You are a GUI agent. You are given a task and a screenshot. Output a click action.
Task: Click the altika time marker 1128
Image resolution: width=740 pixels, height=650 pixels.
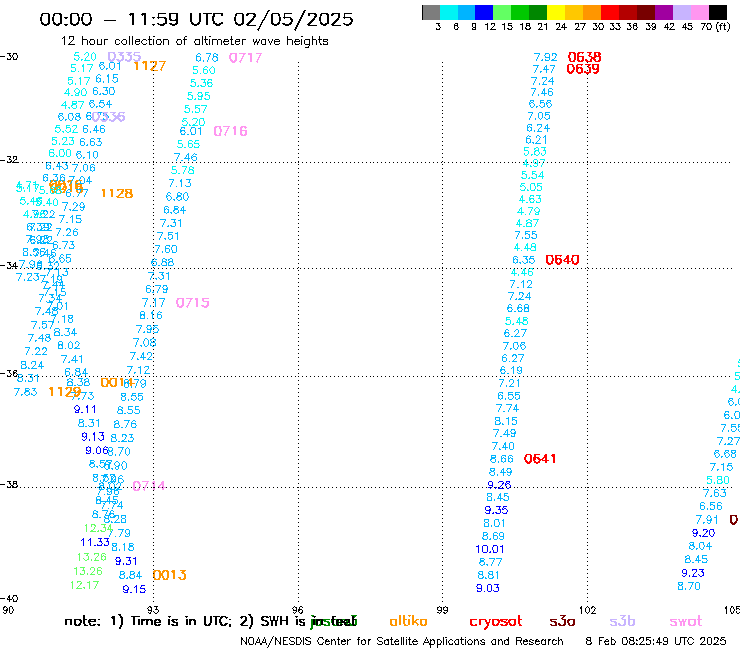pos(117,194)
